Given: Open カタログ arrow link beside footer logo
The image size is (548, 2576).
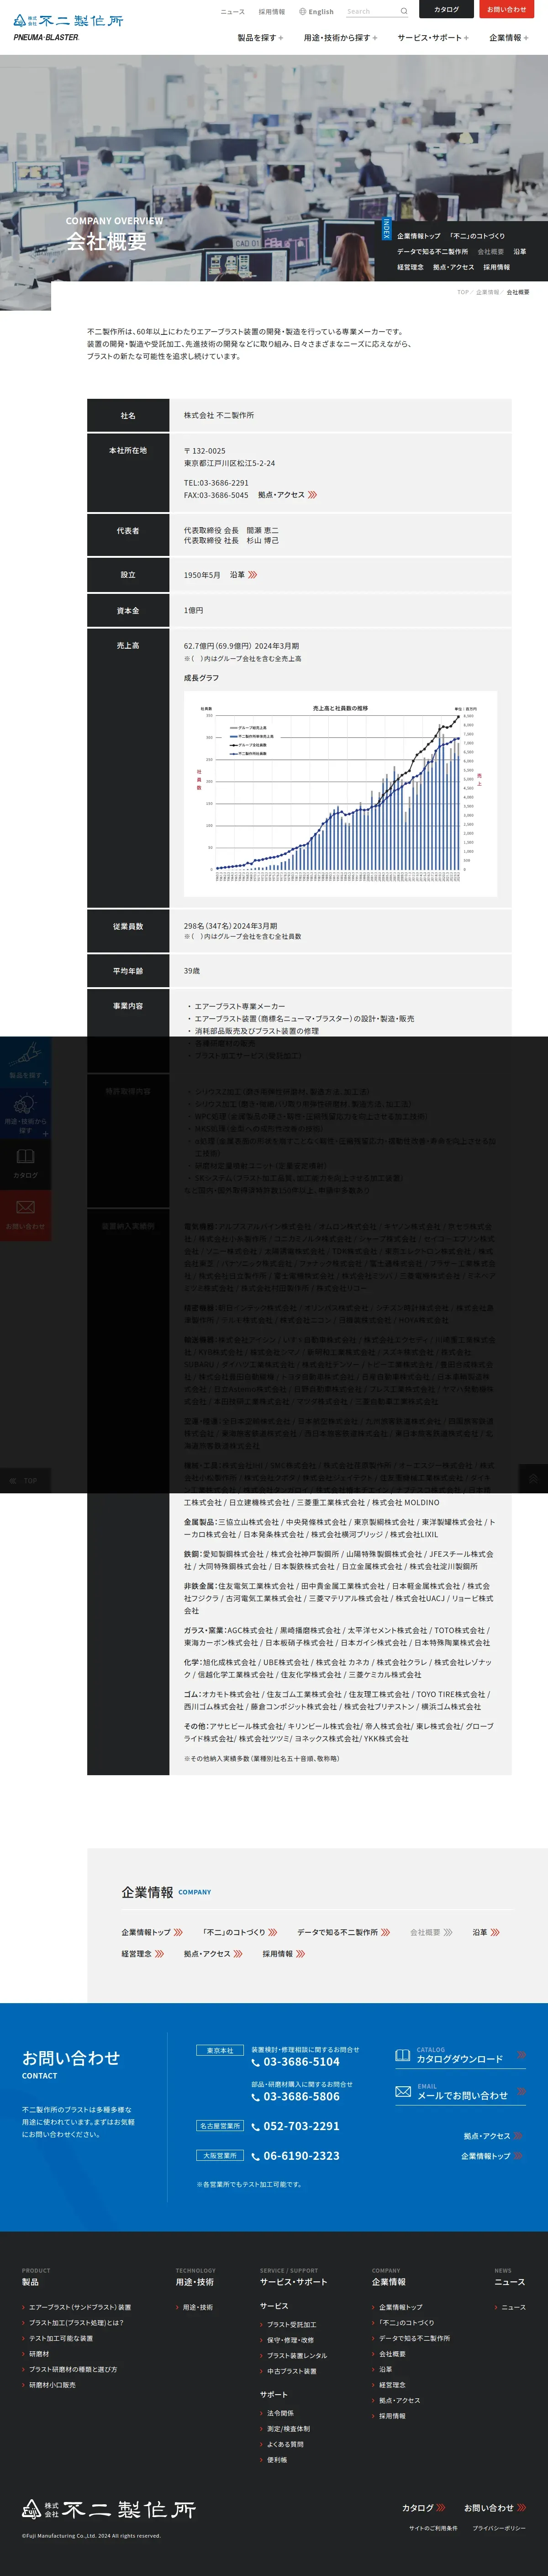Looking at the screenshot, I should coord(424,2508).
